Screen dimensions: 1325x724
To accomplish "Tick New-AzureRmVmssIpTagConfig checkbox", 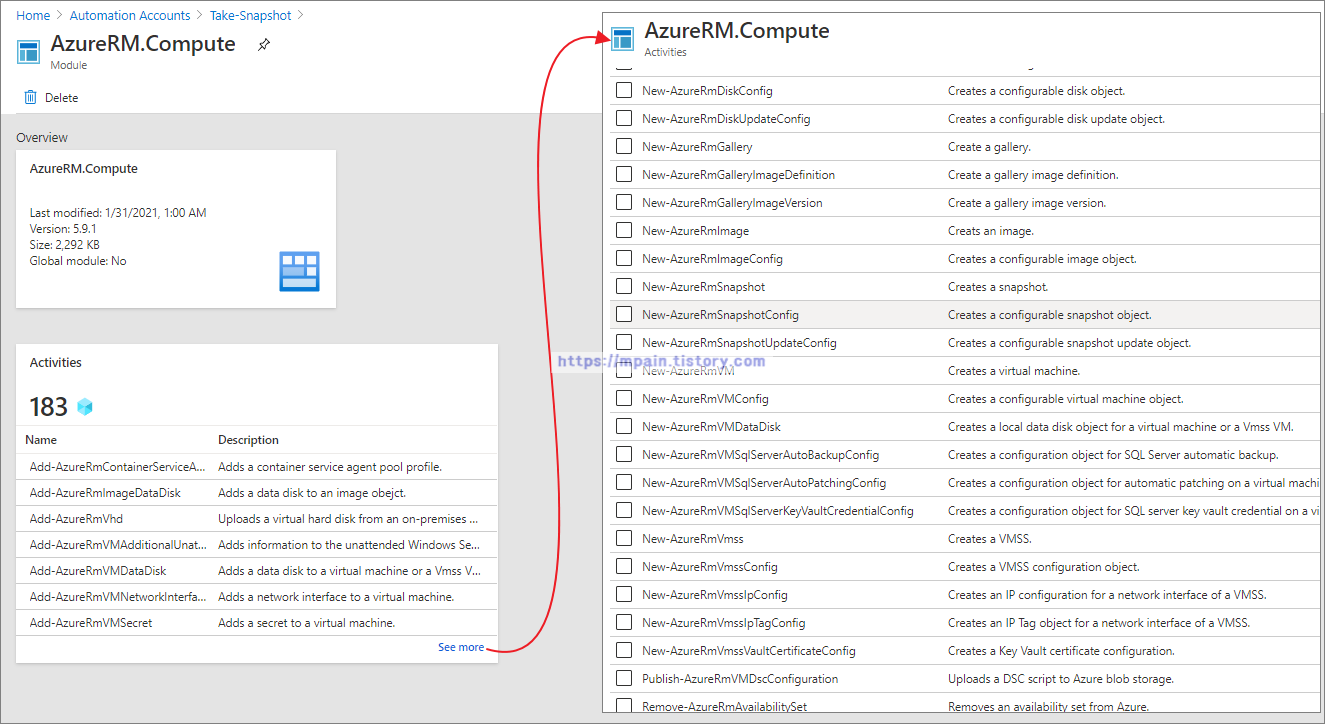I will pos(624,622).
